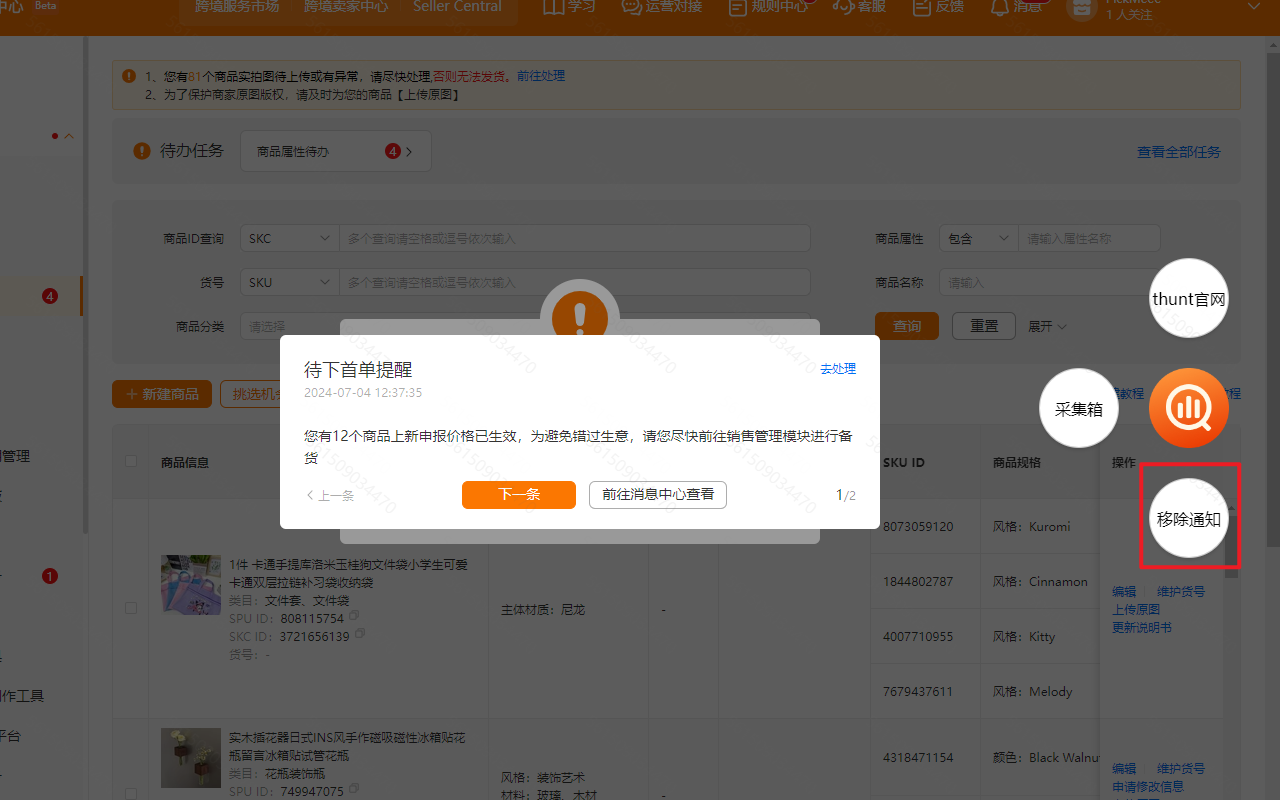1280x800 pixels.
Task: Click the 请输入属性名称 input field
Action: [x=1089, y=238]
